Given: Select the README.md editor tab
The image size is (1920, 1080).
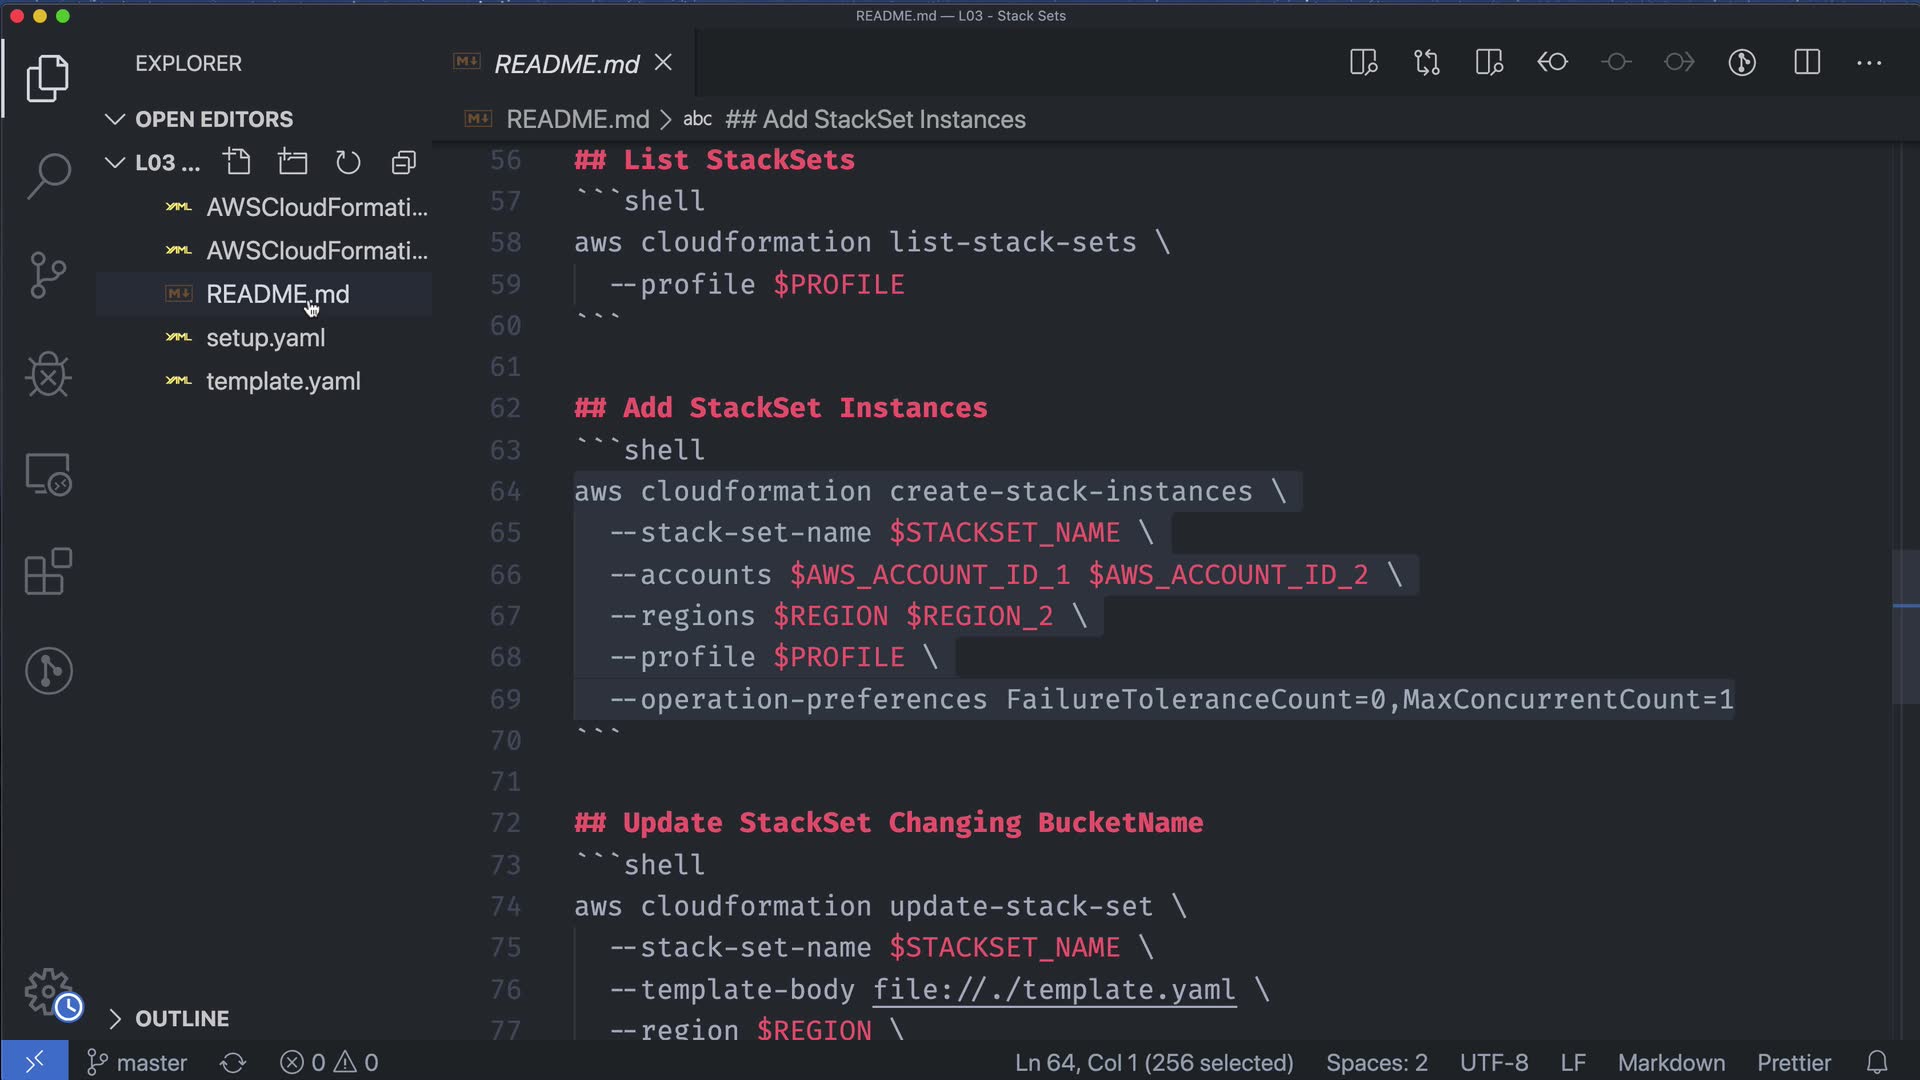Looking at the screenshot, I should (x=566, y=64).
